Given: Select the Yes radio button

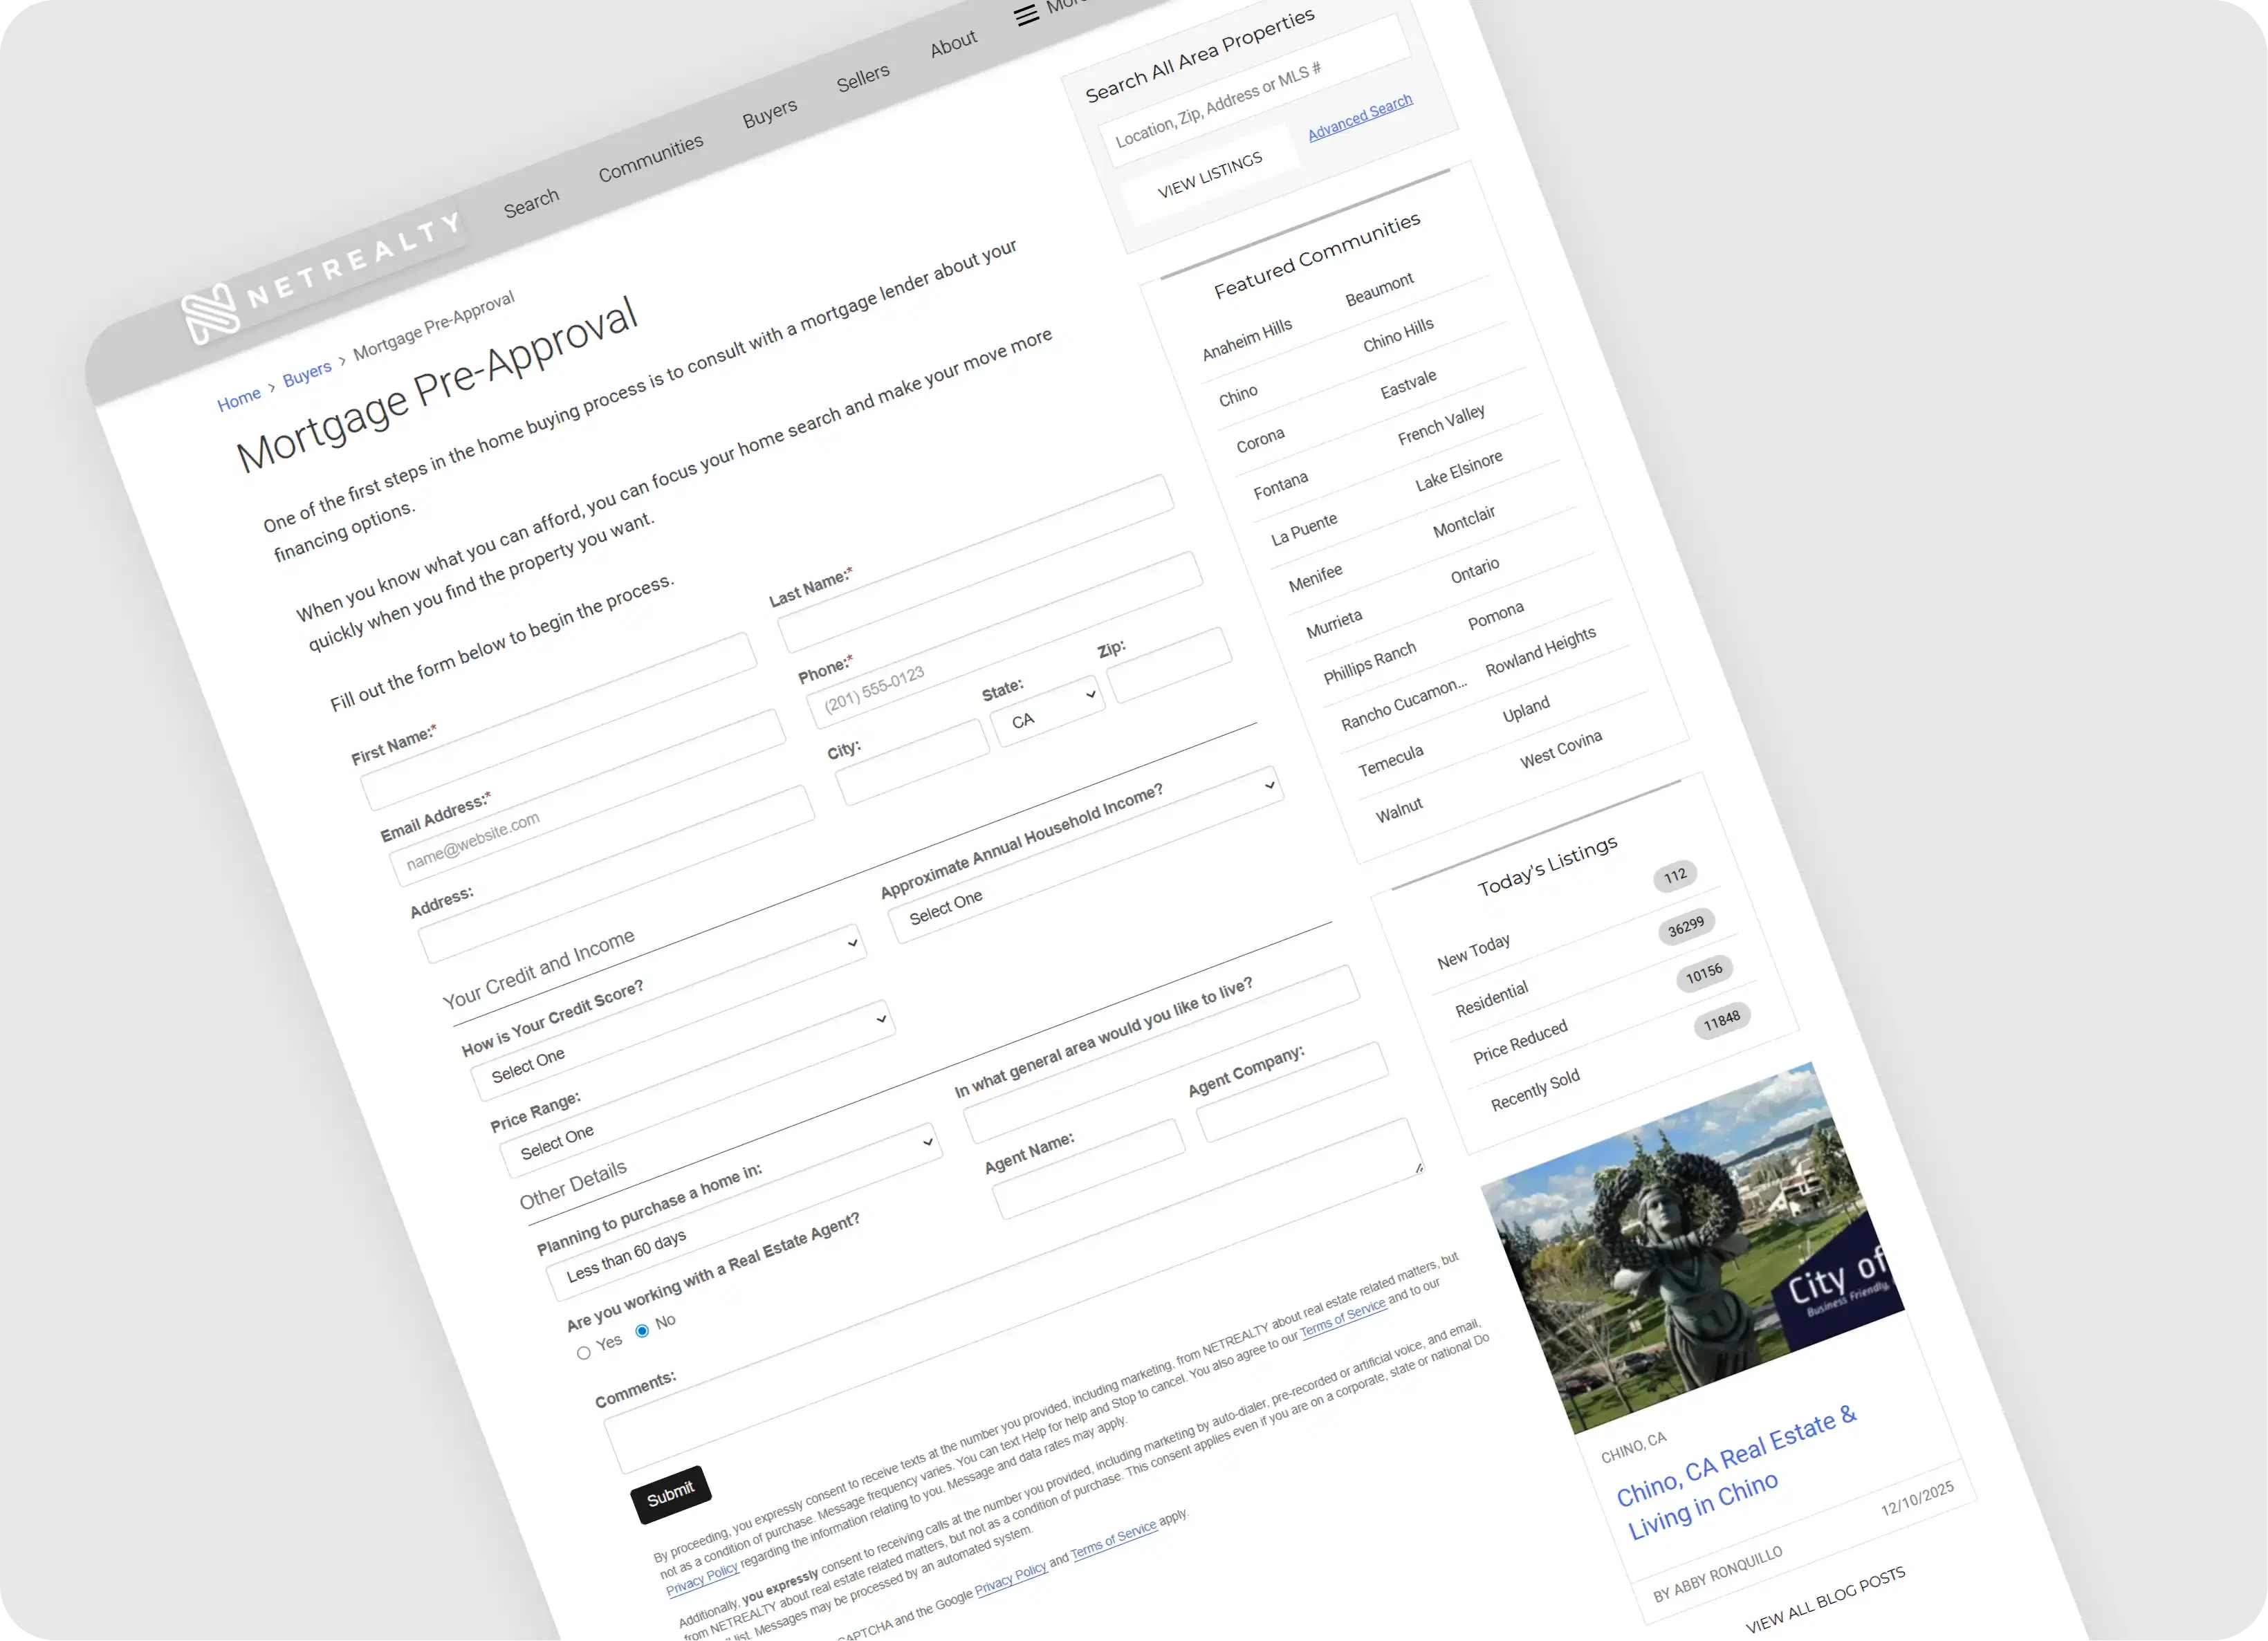Looking at the screenshot, I should [x=584, y=1353].
